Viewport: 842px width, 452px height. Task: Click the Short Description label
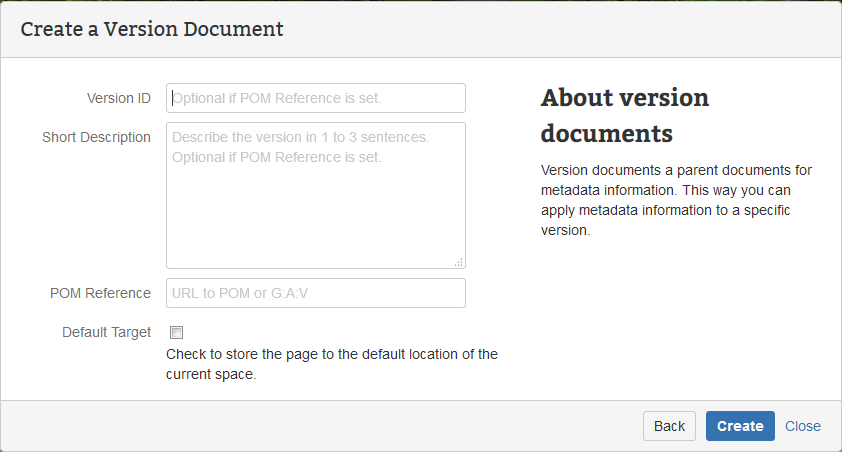coord(96,137)
